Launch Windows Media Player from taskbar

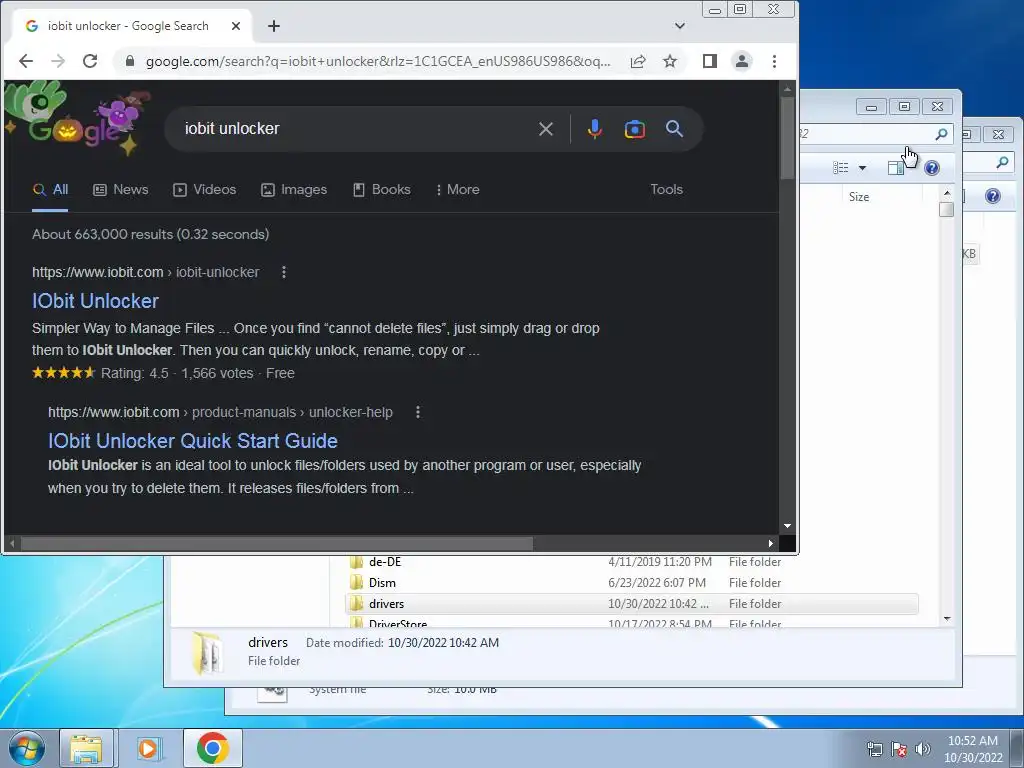click(148, 748)
